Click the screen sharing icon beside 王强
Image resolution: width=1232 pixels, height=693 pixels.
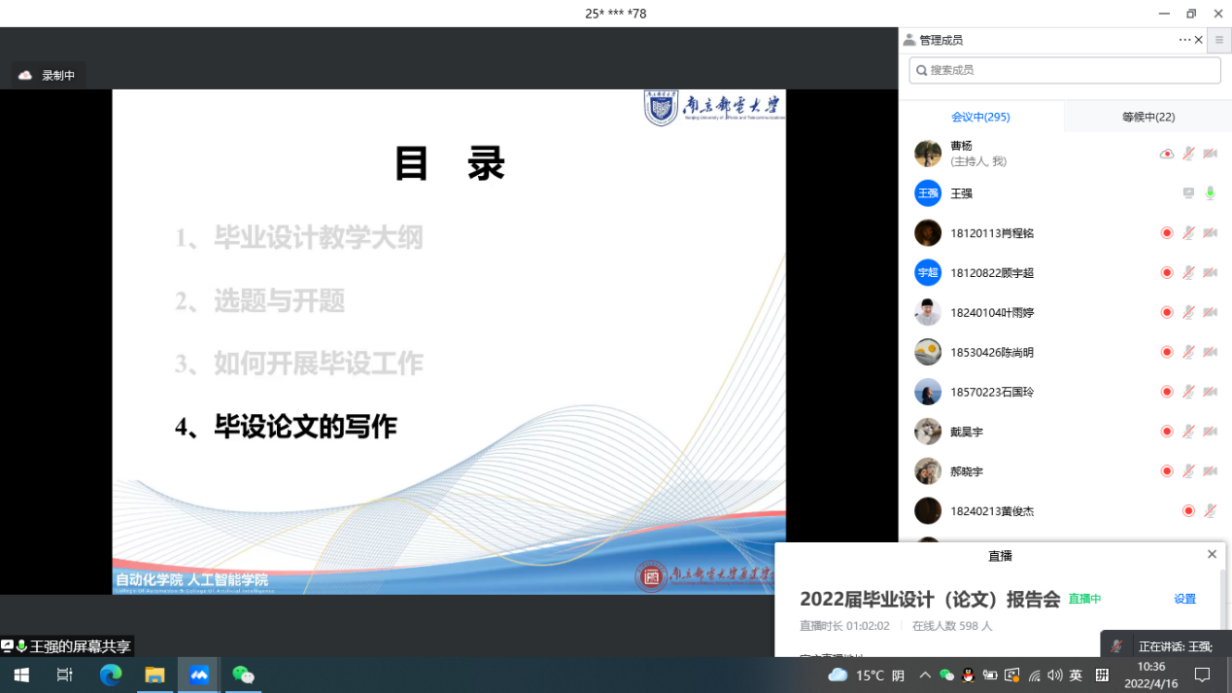coord(1188,193)
